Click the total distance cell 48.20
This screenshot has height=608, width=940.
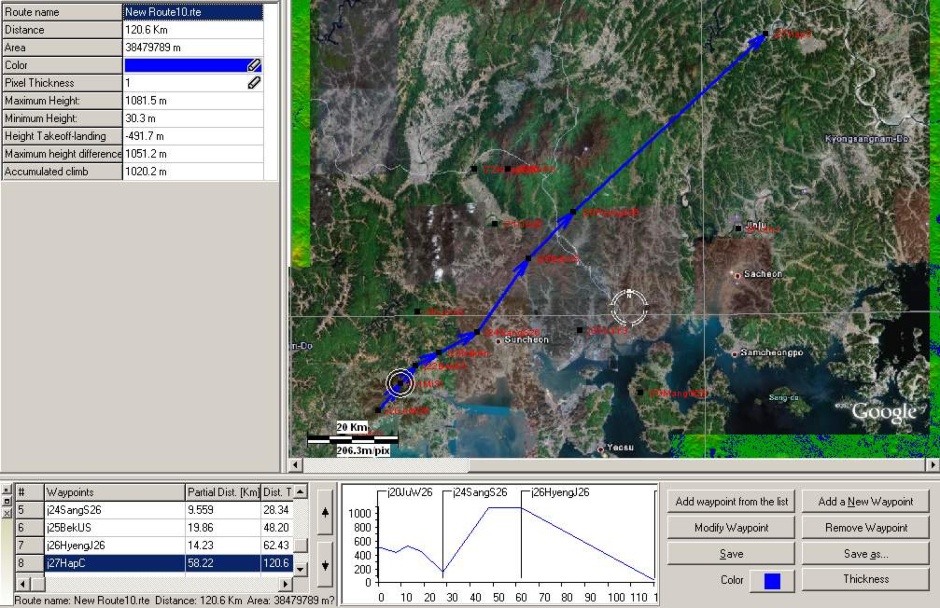click(x=277, y=528)
